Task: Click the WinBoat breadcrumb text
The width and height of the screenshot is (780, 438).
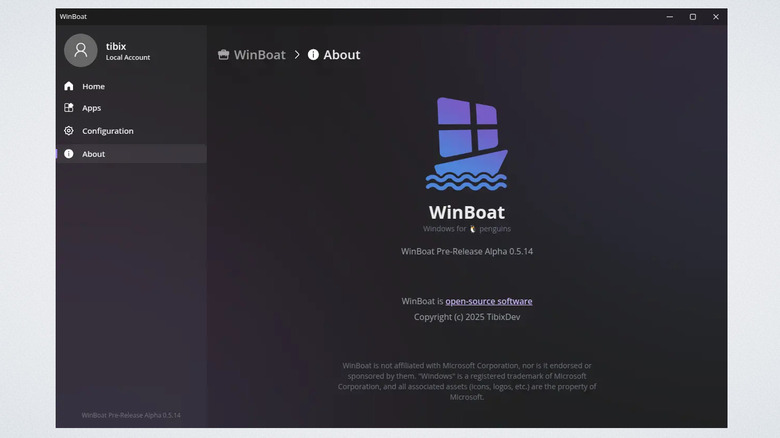Action: (x=260, y=55)
